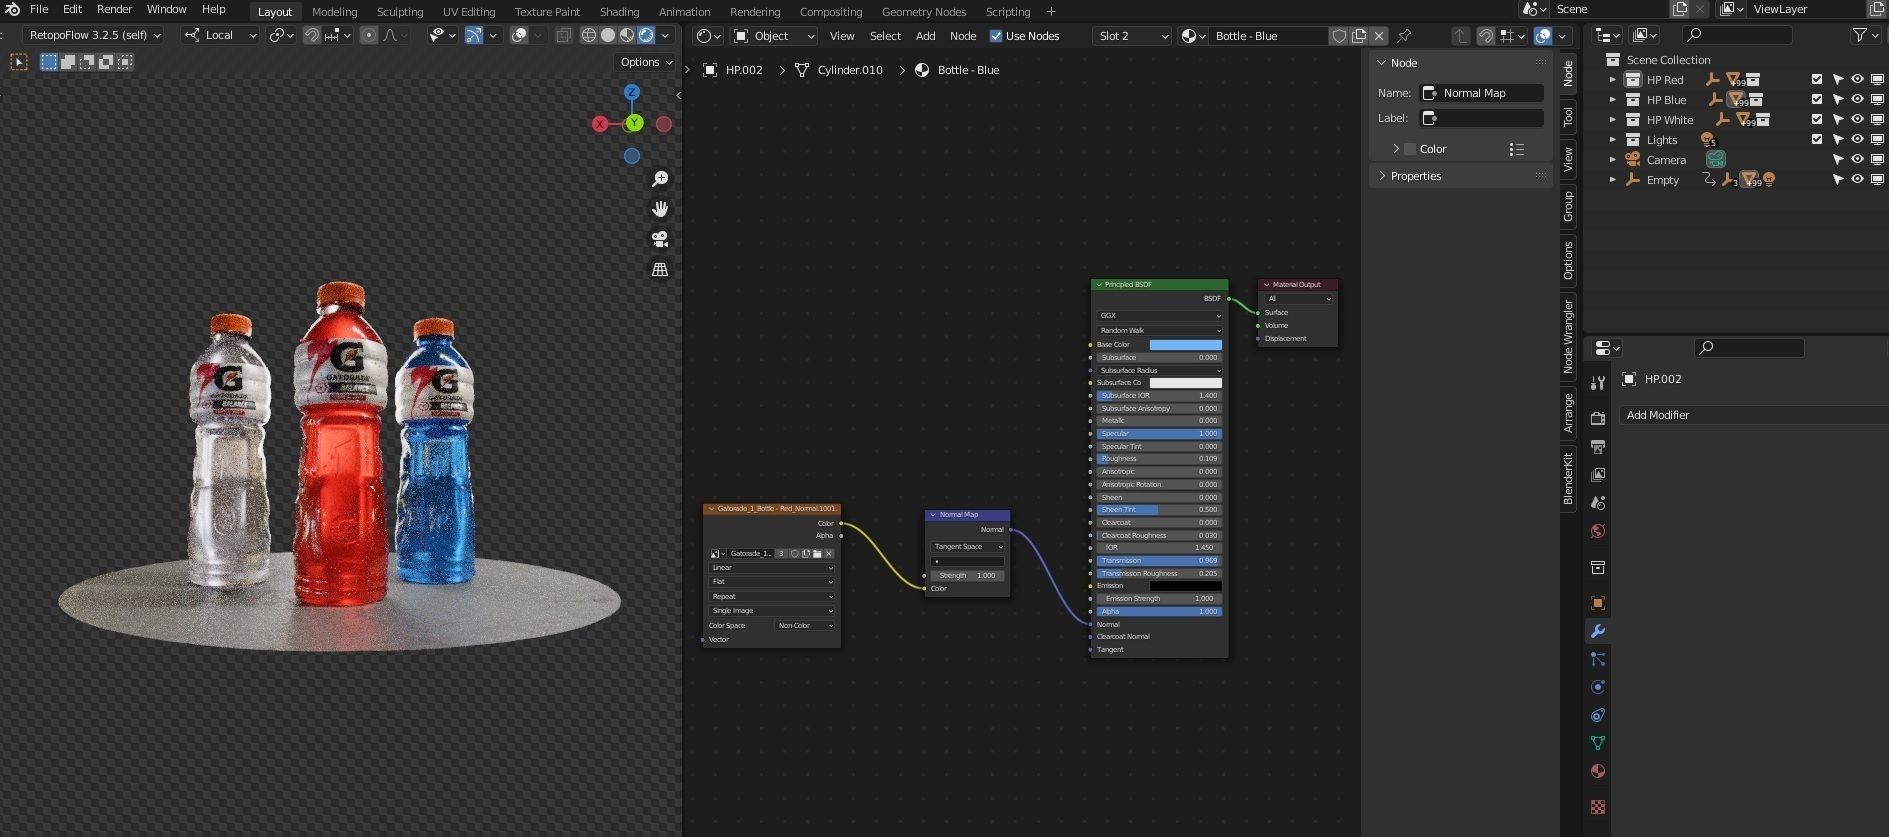Viewport: 1889px width, 837px height.
Task: Open the Object shader type dropdown
Action: [774, 36]
